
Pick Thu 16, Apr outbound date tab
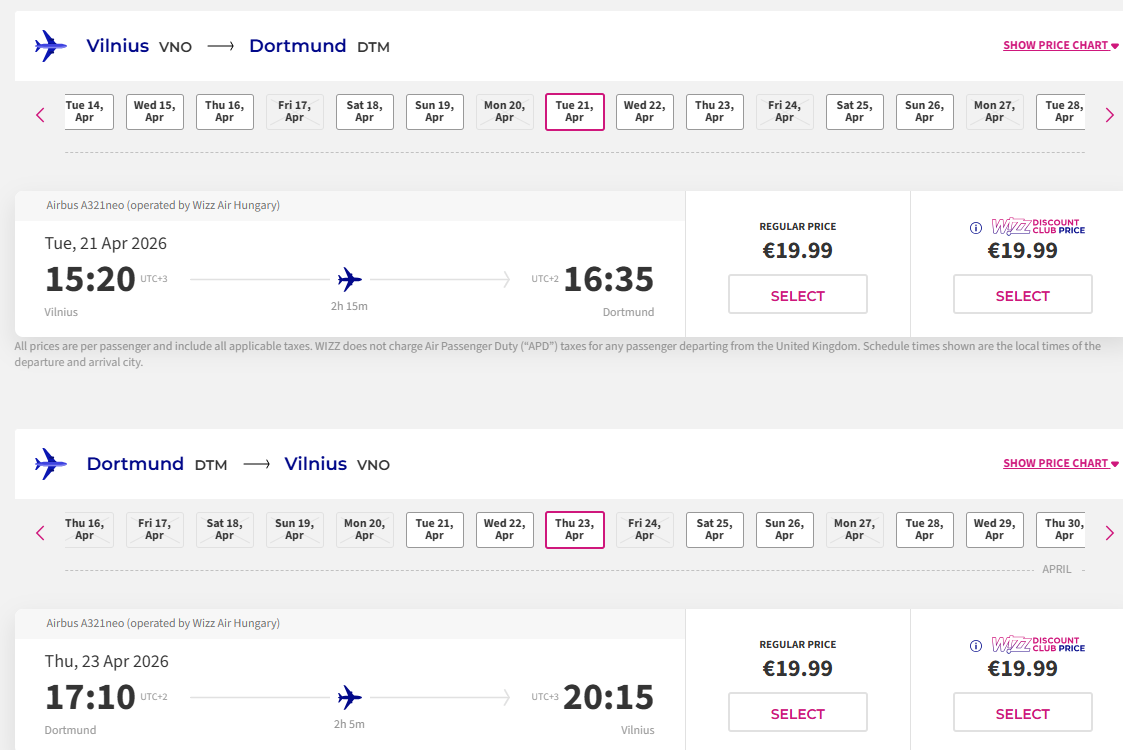coord(224,112)
